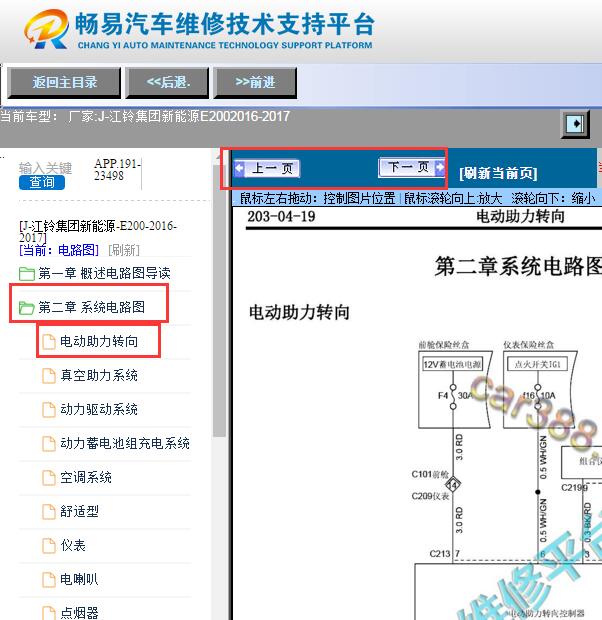Open the 动力驱动系统 document
602x620 pixels.
pos(99,409)
